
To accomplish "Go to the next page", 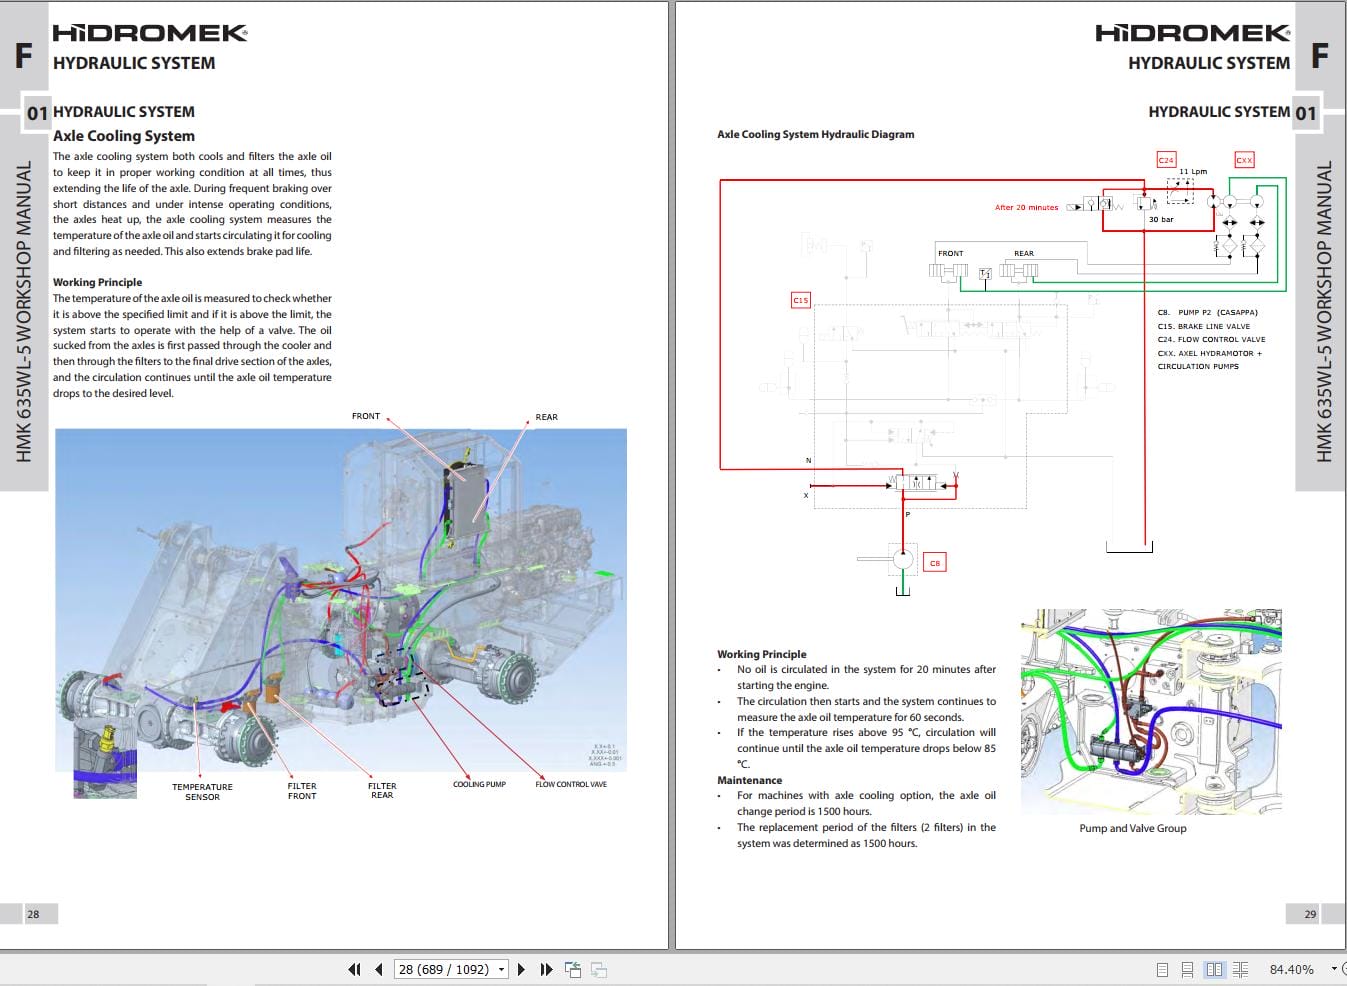I will (521, 969).
